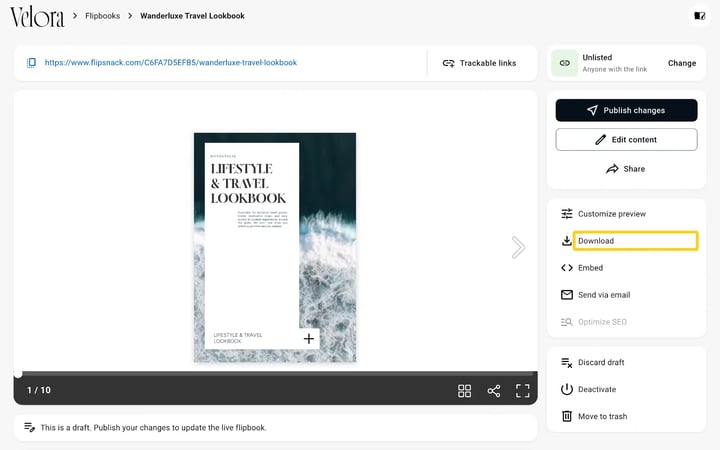Click the Share arrow icon

(612, 169)
